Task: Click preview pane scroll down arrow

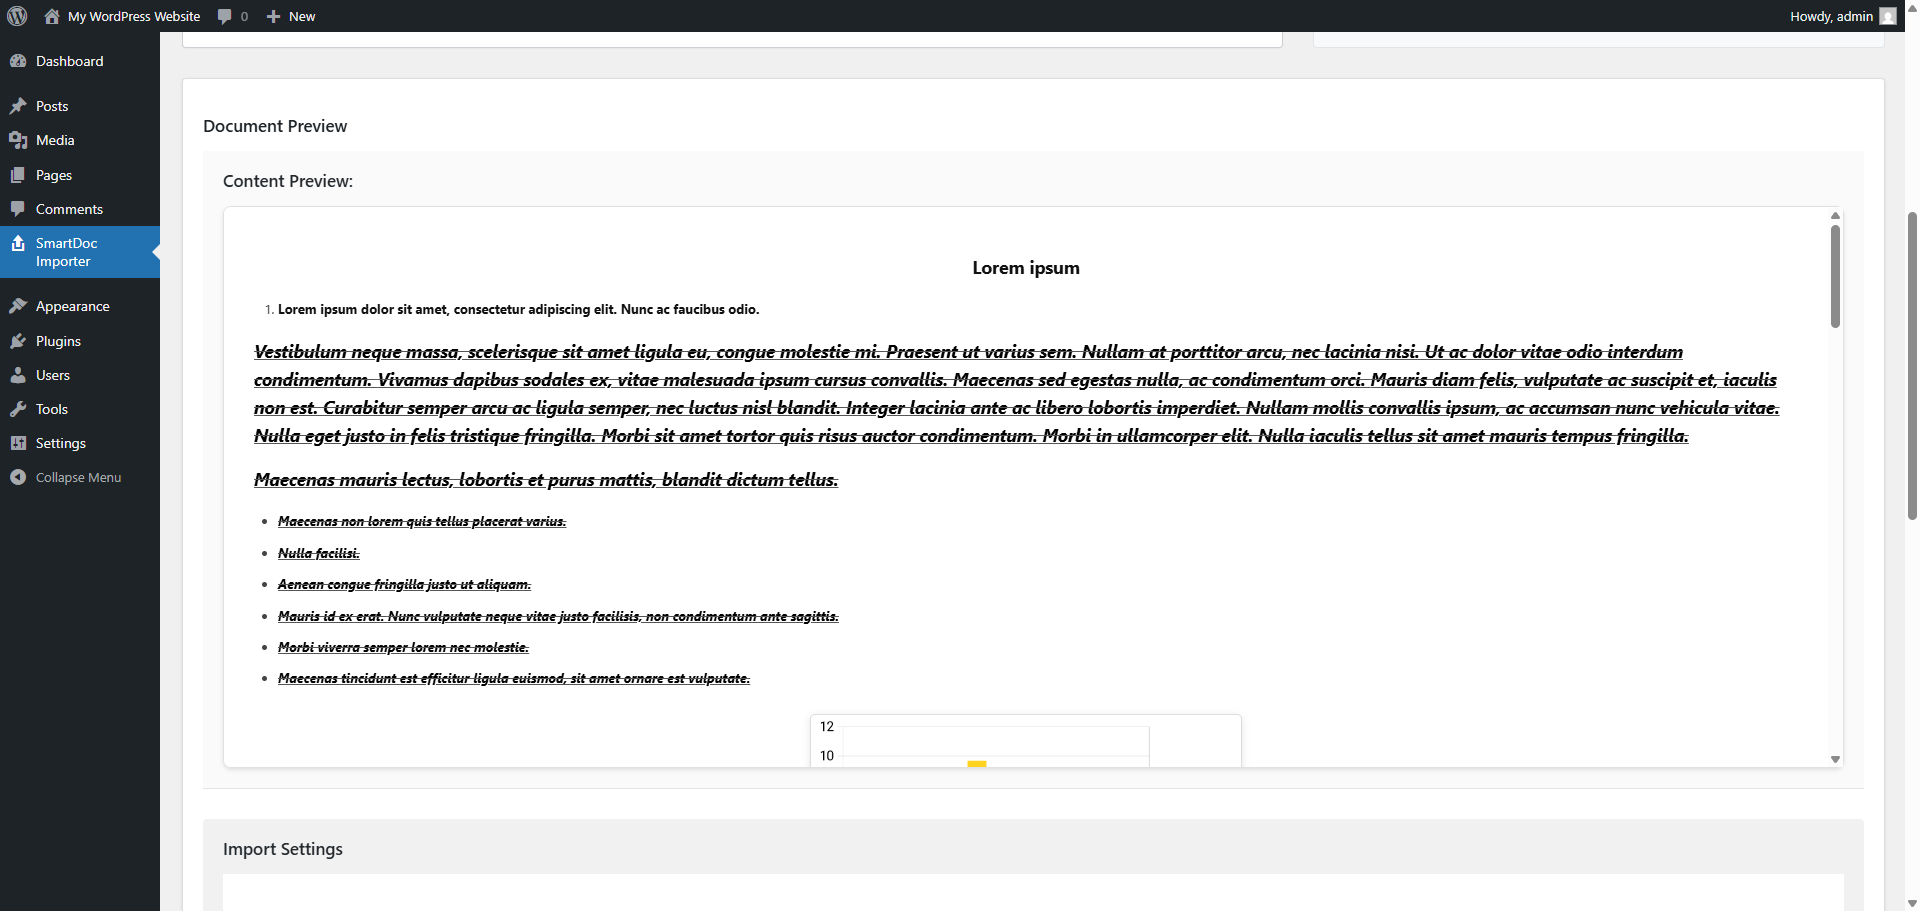Action: pyautogui.click(x=1835, y=759)
